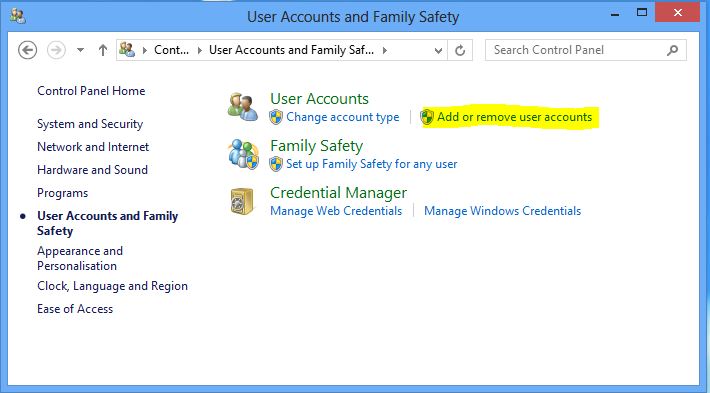Click the address bar Control Panel icon
The image size is (710, 393).
click(x=127, y=50)
